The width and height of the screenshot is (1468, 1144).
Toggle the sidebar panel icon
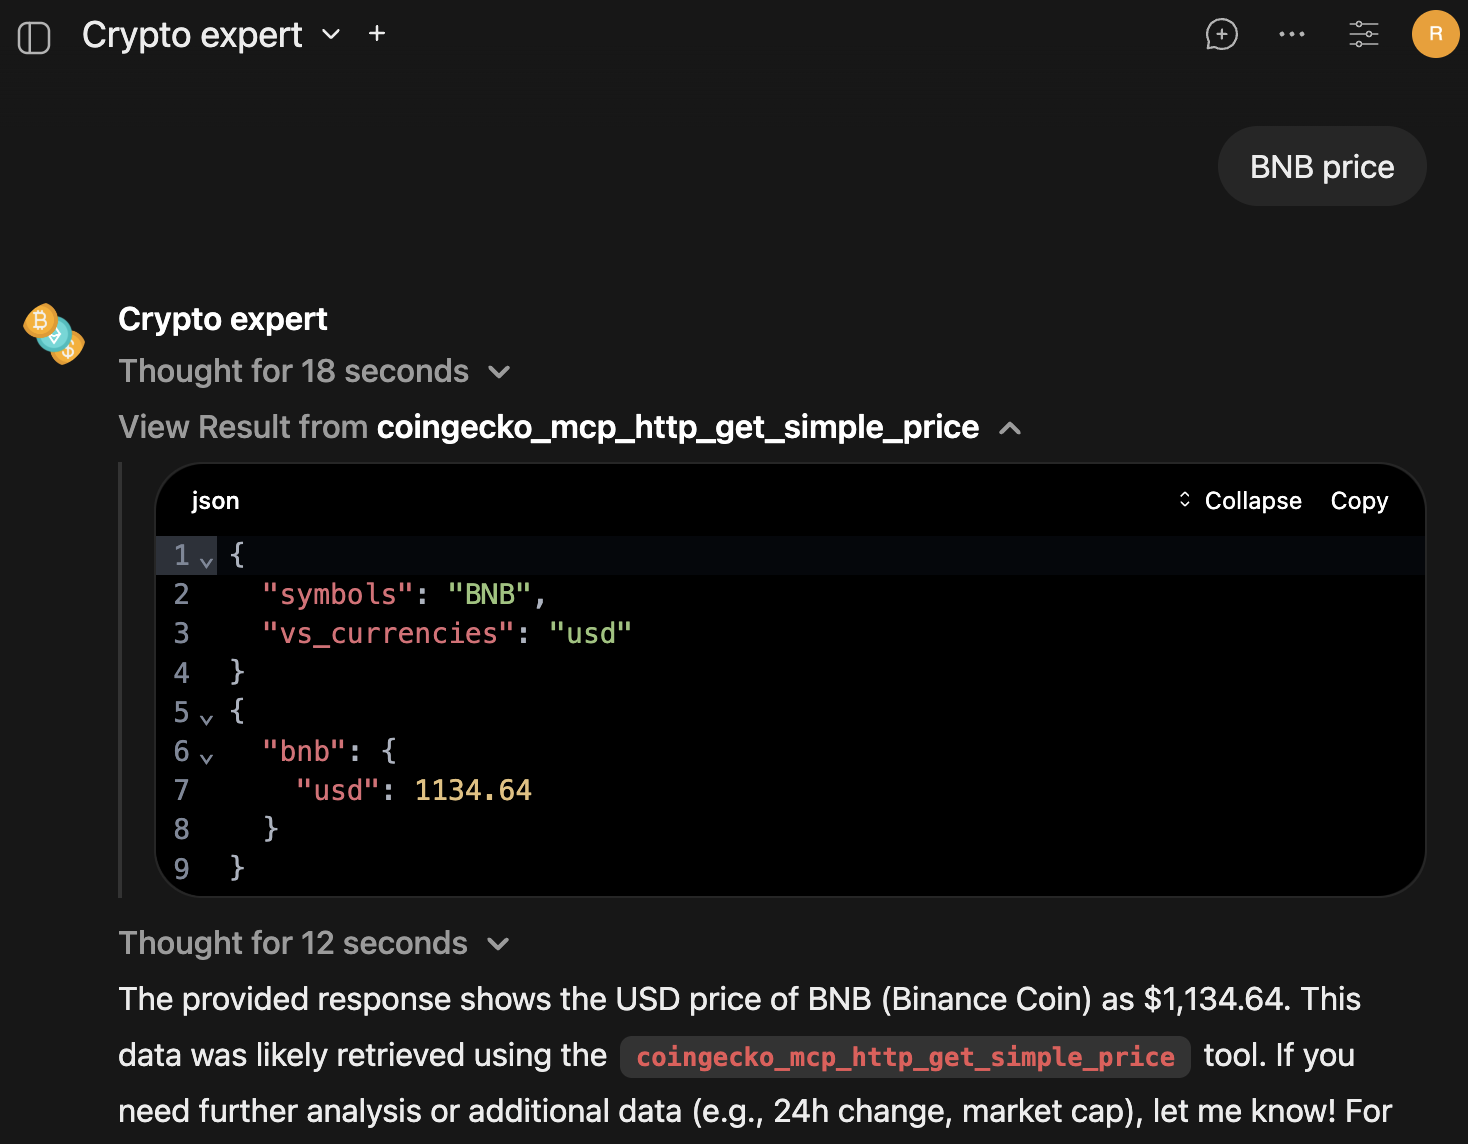[x=34, y=34]
